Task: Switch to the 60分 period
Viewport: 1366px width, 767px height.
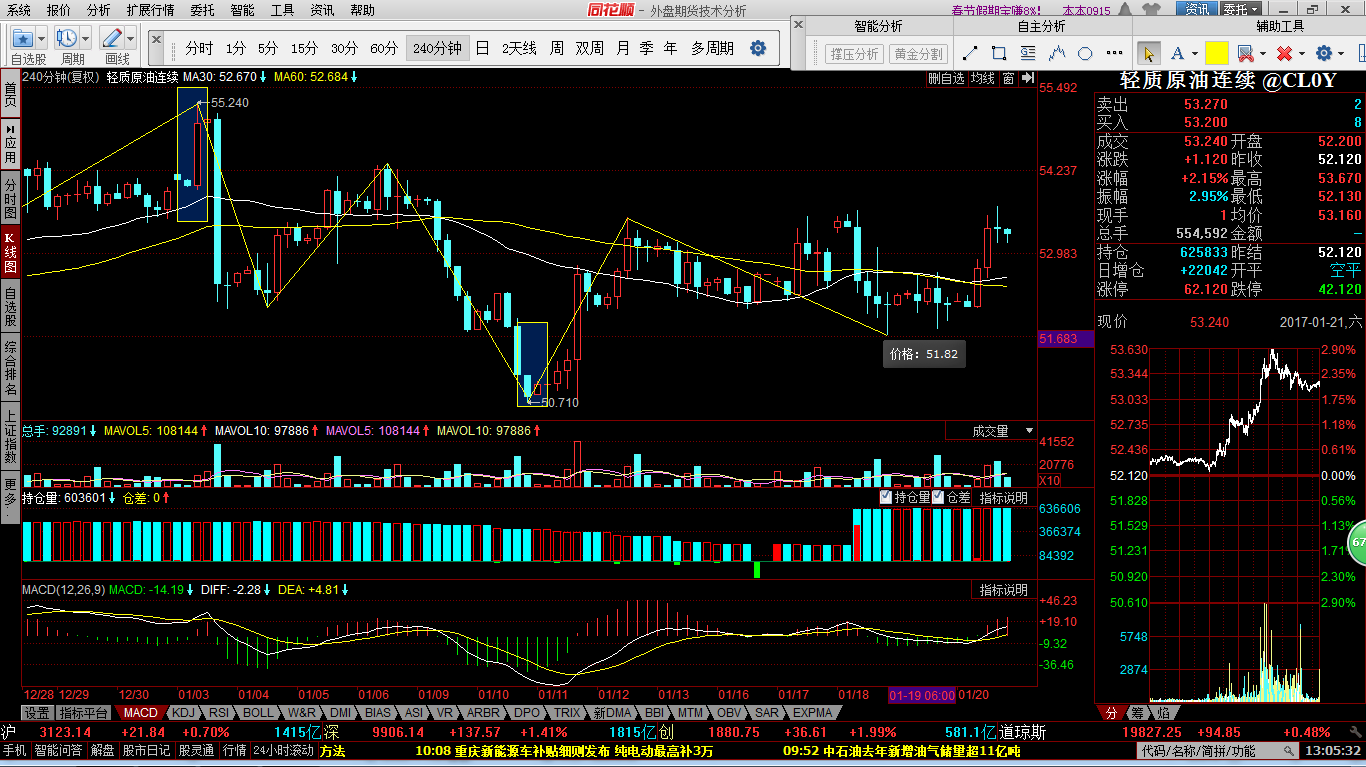Action: [384, 48]
